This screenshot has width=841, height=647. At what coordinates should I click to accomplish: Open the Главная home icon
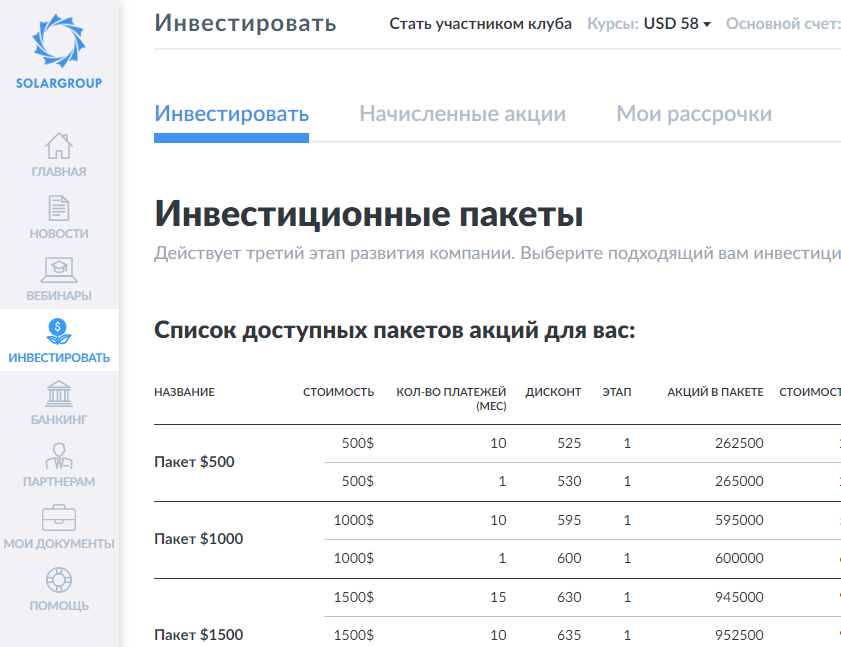59,146
